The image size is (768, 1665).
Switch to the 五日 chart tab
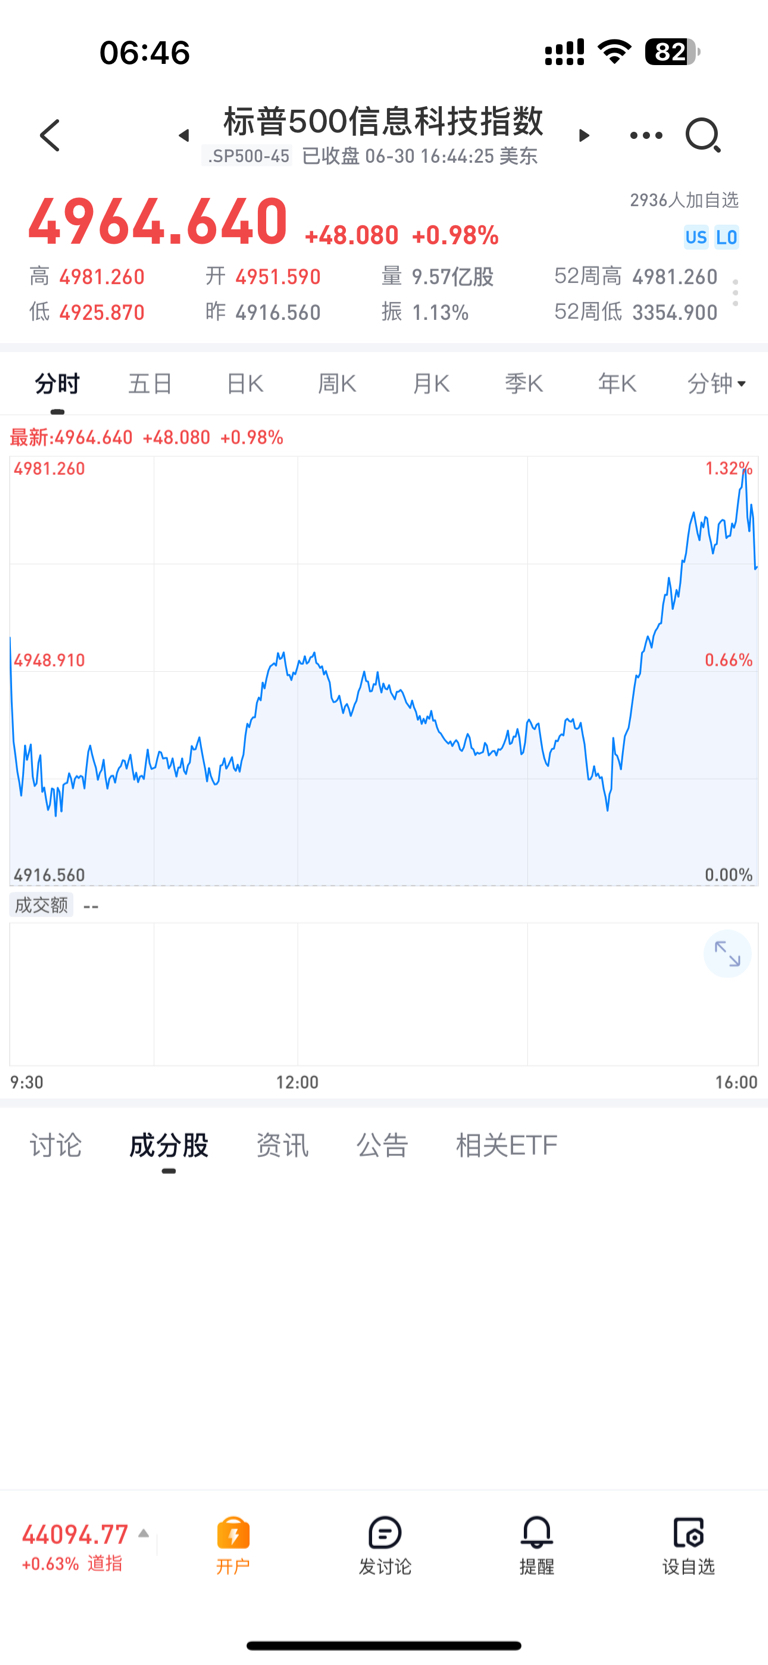click(x=151, y=383)
